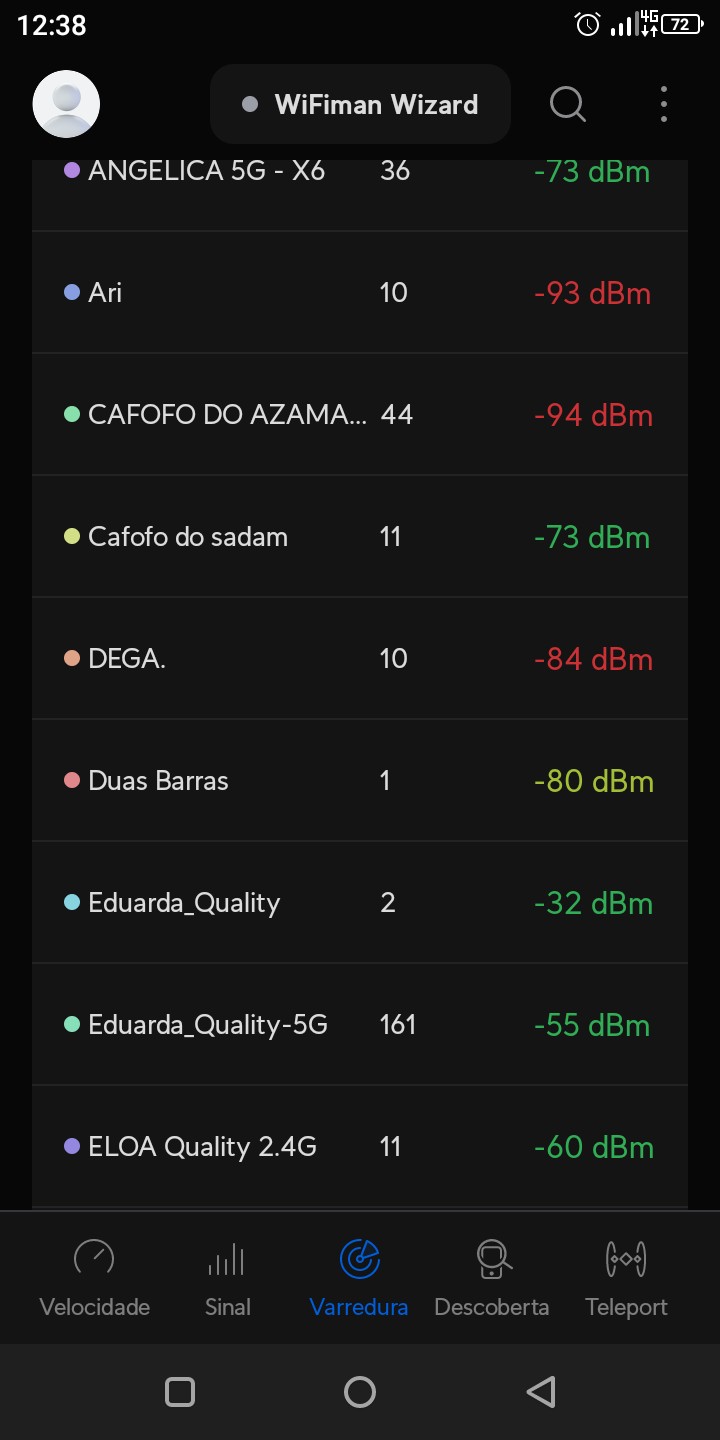
Task: Tap the Cafofo do sadam network
Action: [360, 537]
